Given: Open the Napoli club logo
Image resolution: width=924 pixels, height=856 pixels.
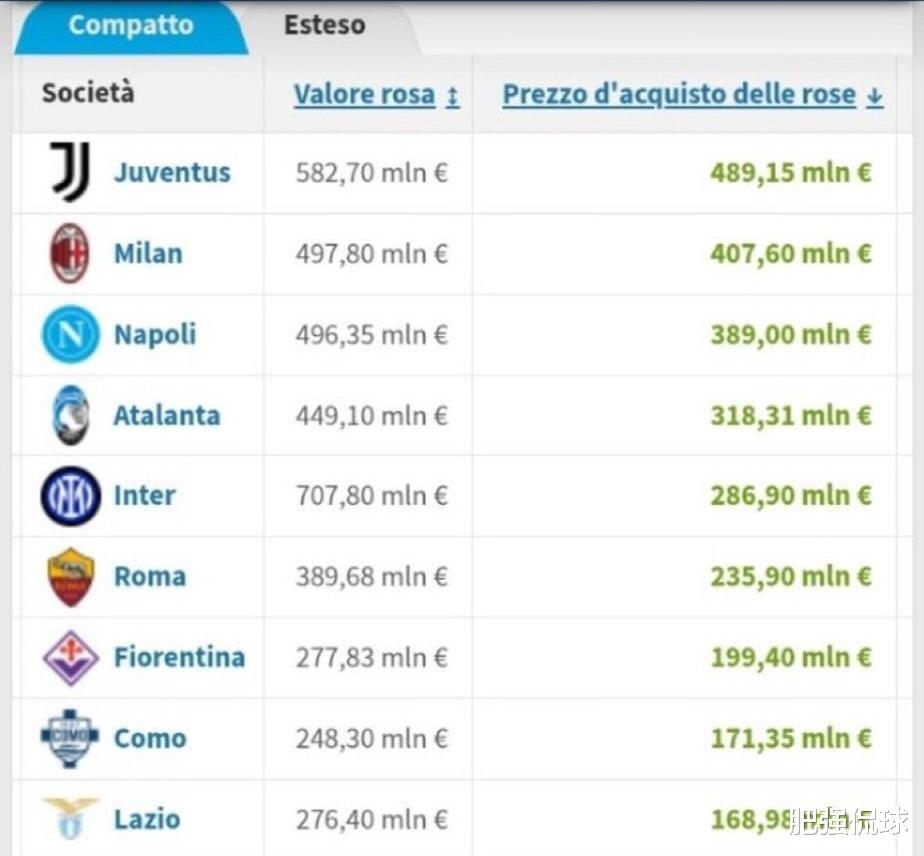Looking at the screenshot, I should click(70, 334).
